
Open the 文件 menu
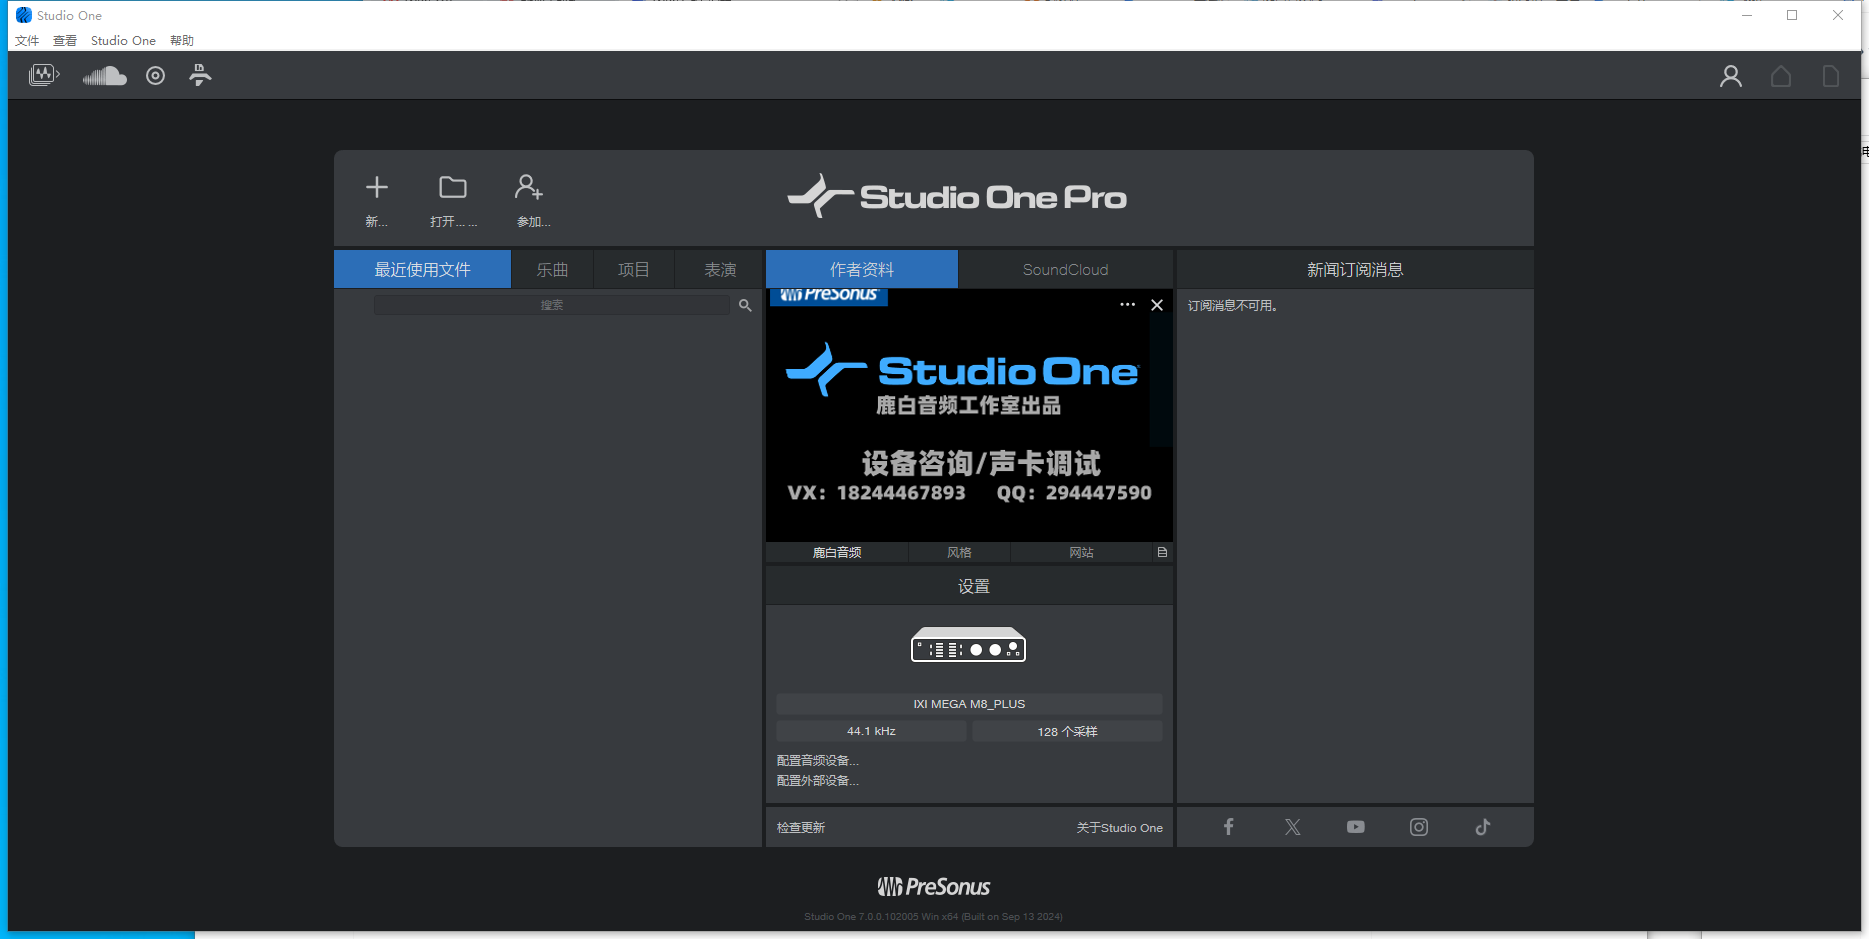[27, 41]
